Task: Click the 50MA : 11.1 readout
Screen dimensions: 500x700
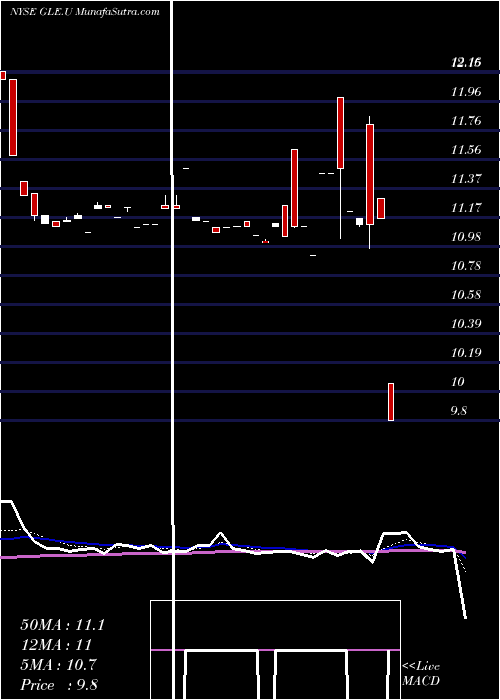Action: 62,625
